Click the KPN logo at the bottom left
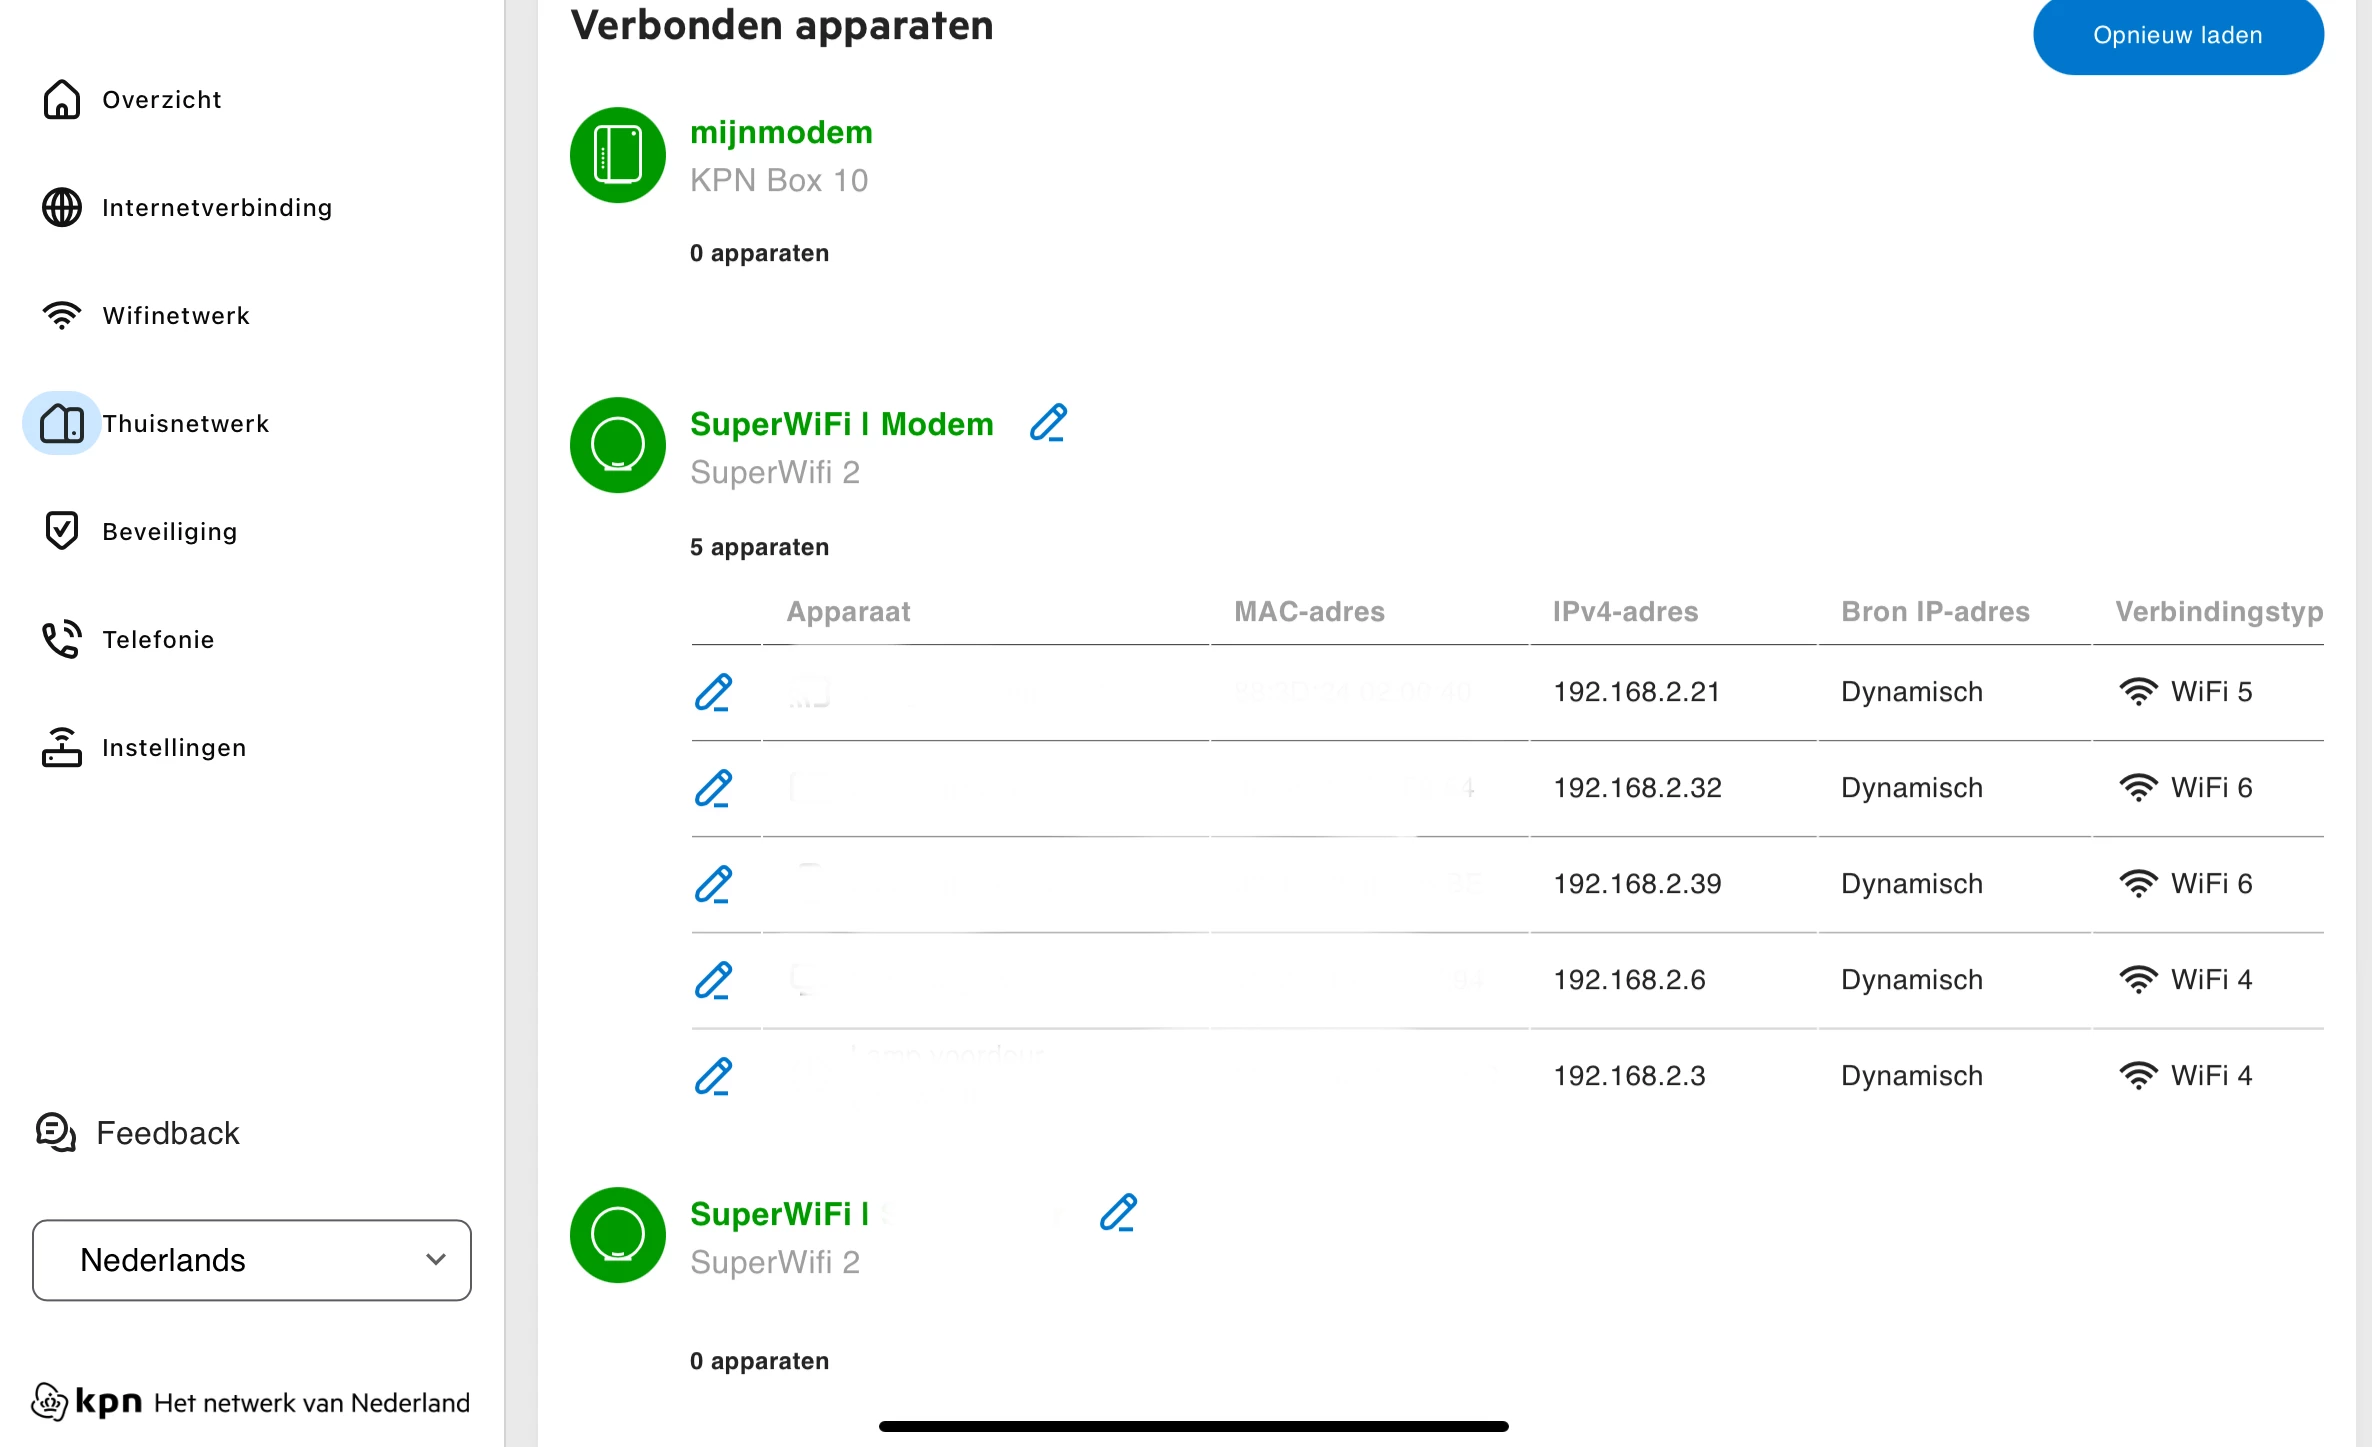Viewport: 2372px width, 1447px height. click(88, 1402)
